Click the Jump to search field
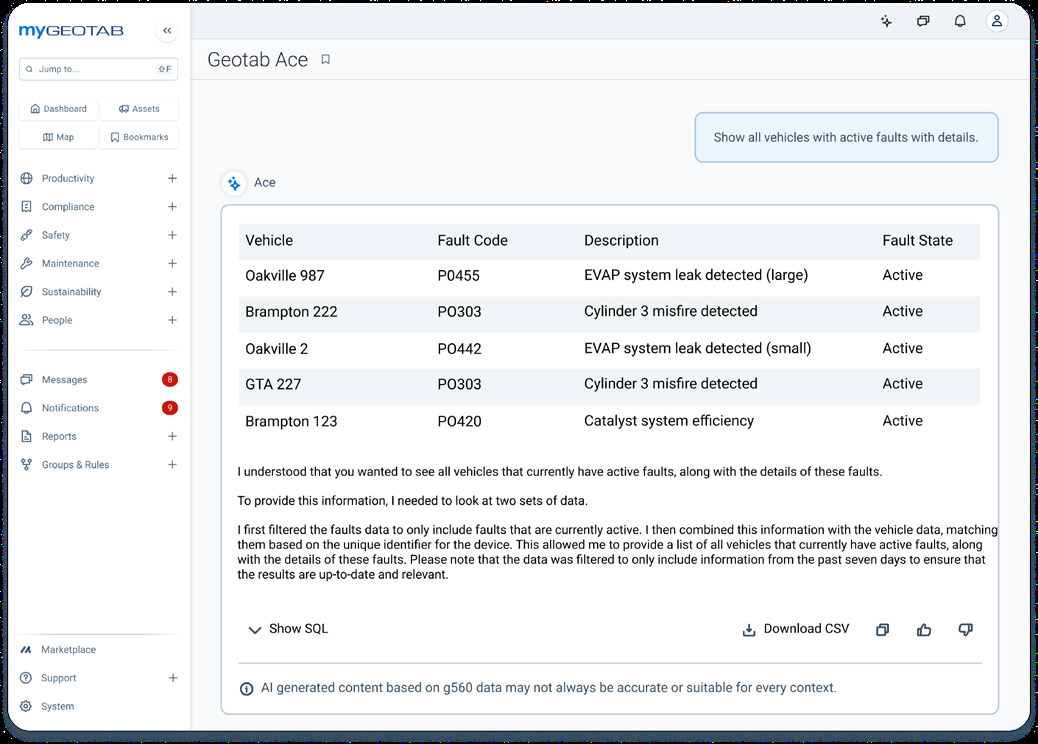 99,69
